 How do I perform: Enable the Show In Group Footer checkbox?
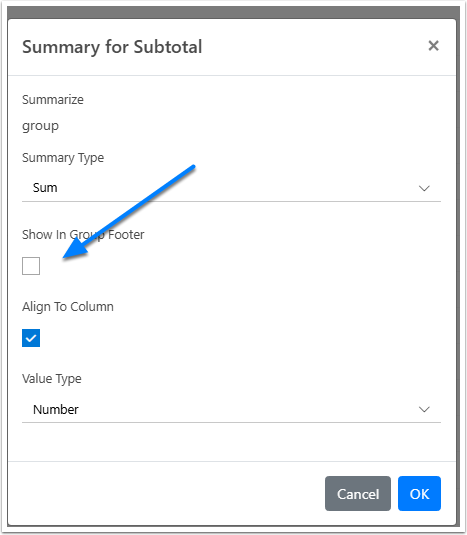31,266
